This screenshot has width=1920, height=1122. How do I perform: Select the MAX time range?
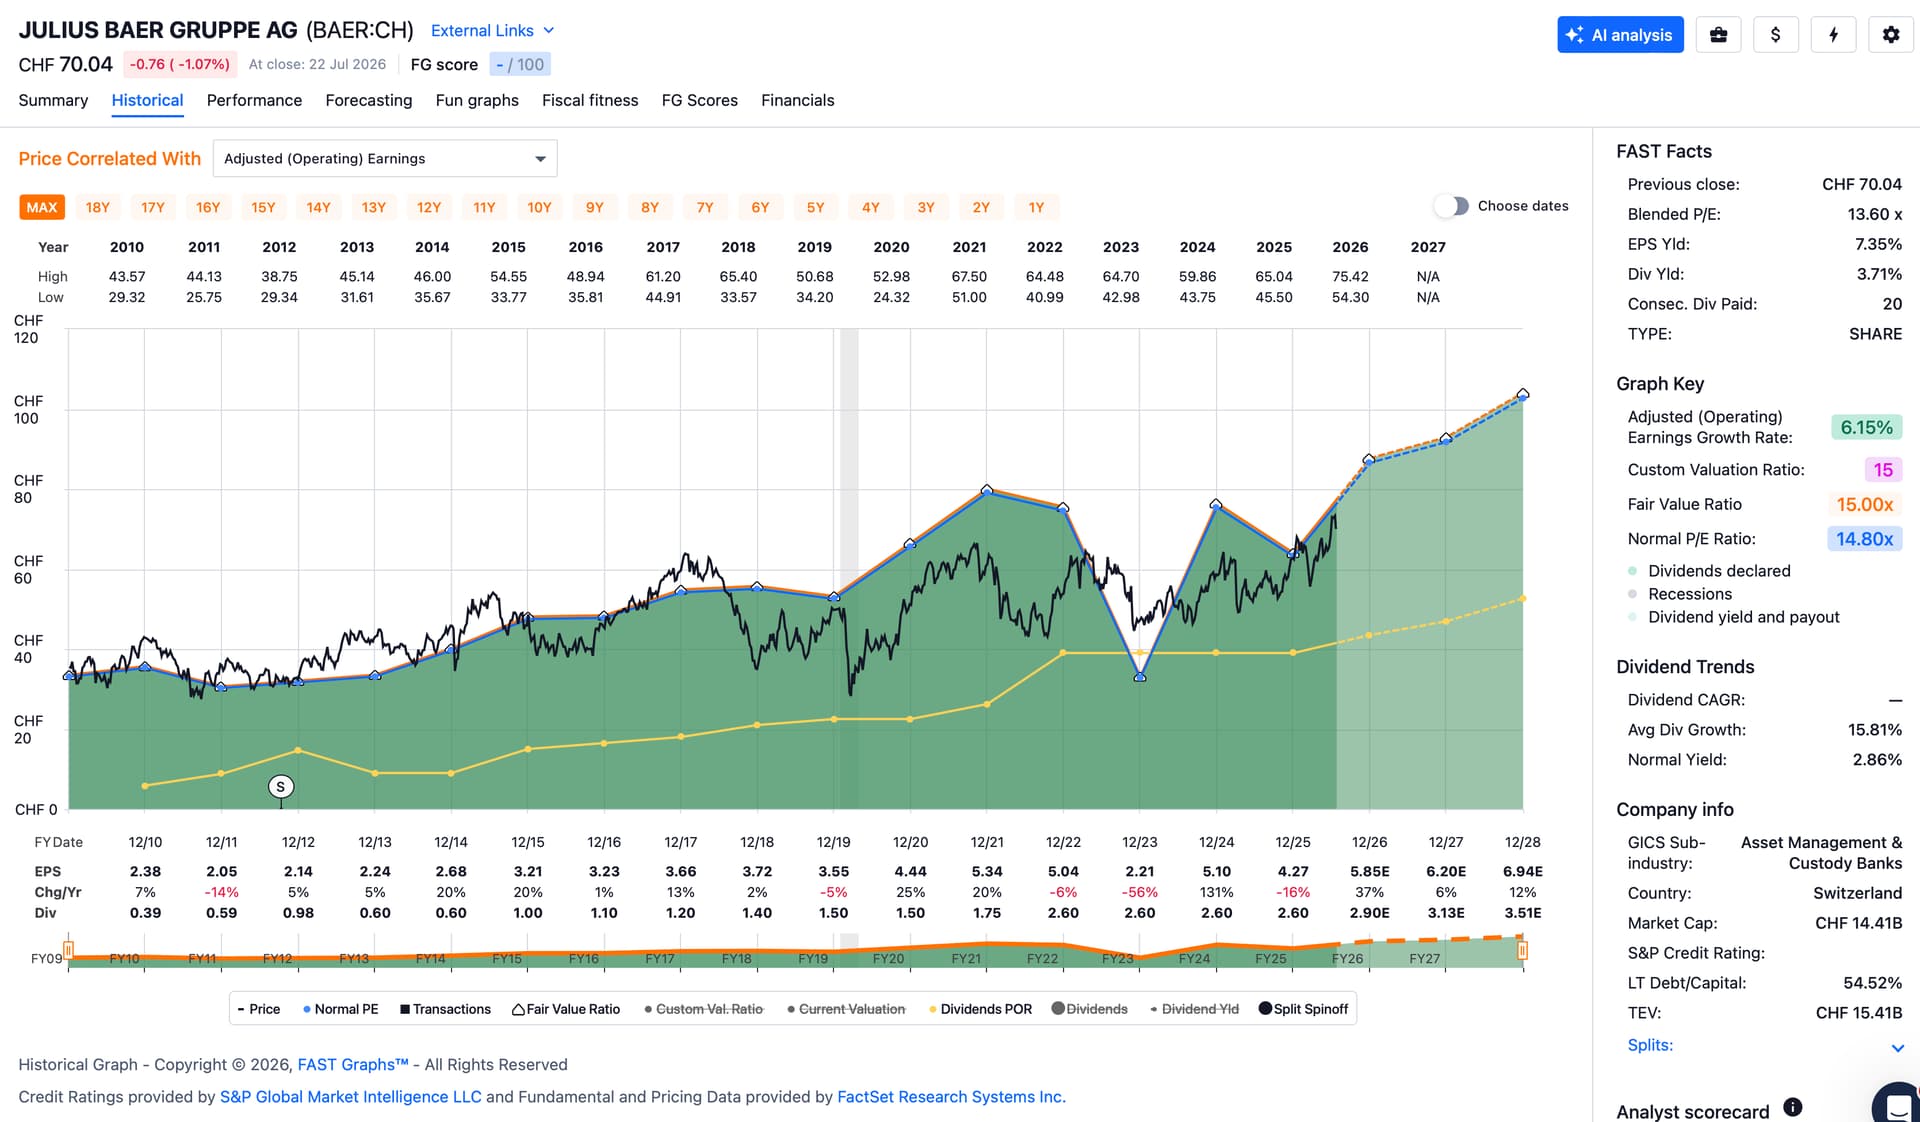[x=42, y=207]
